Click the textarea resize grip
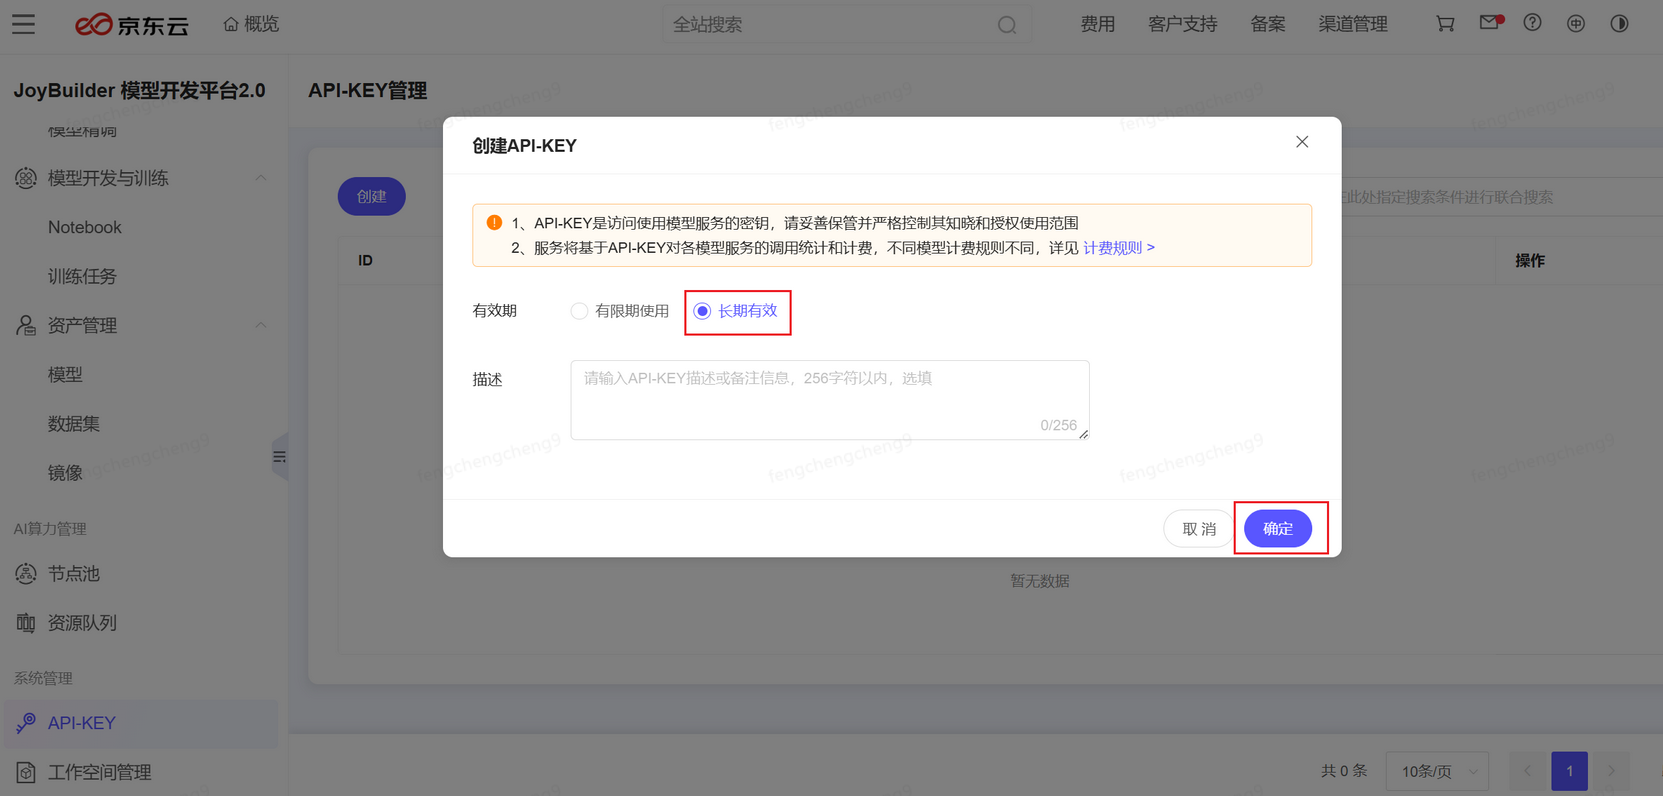Image resolution: width=1663 pixels, height=796 pixels. [1083, 434]
